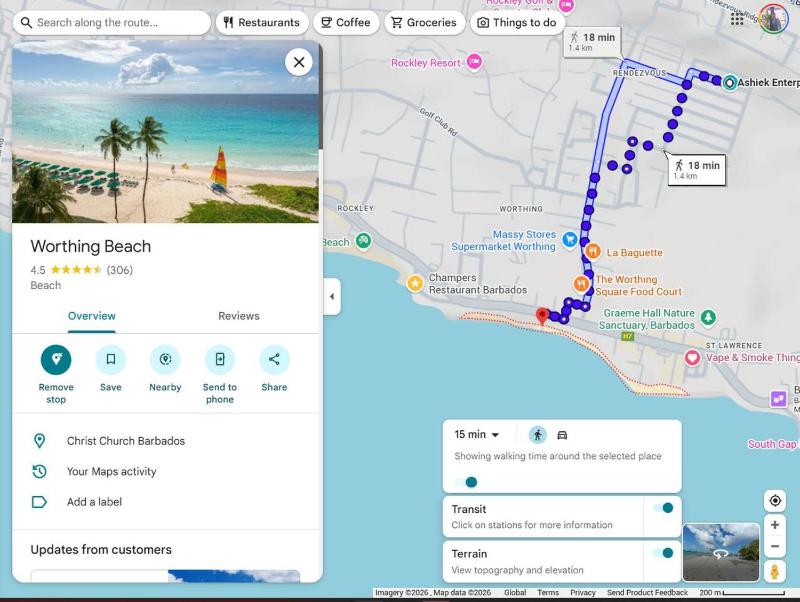Image resolution: width=800 pixels, height=602 pixels.
Task: Zoom in the map with plus
Action: (x=774, y=525)
